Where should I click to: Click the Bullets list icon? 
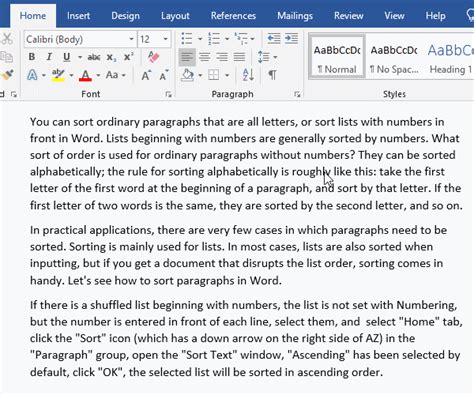coord(187,39)
